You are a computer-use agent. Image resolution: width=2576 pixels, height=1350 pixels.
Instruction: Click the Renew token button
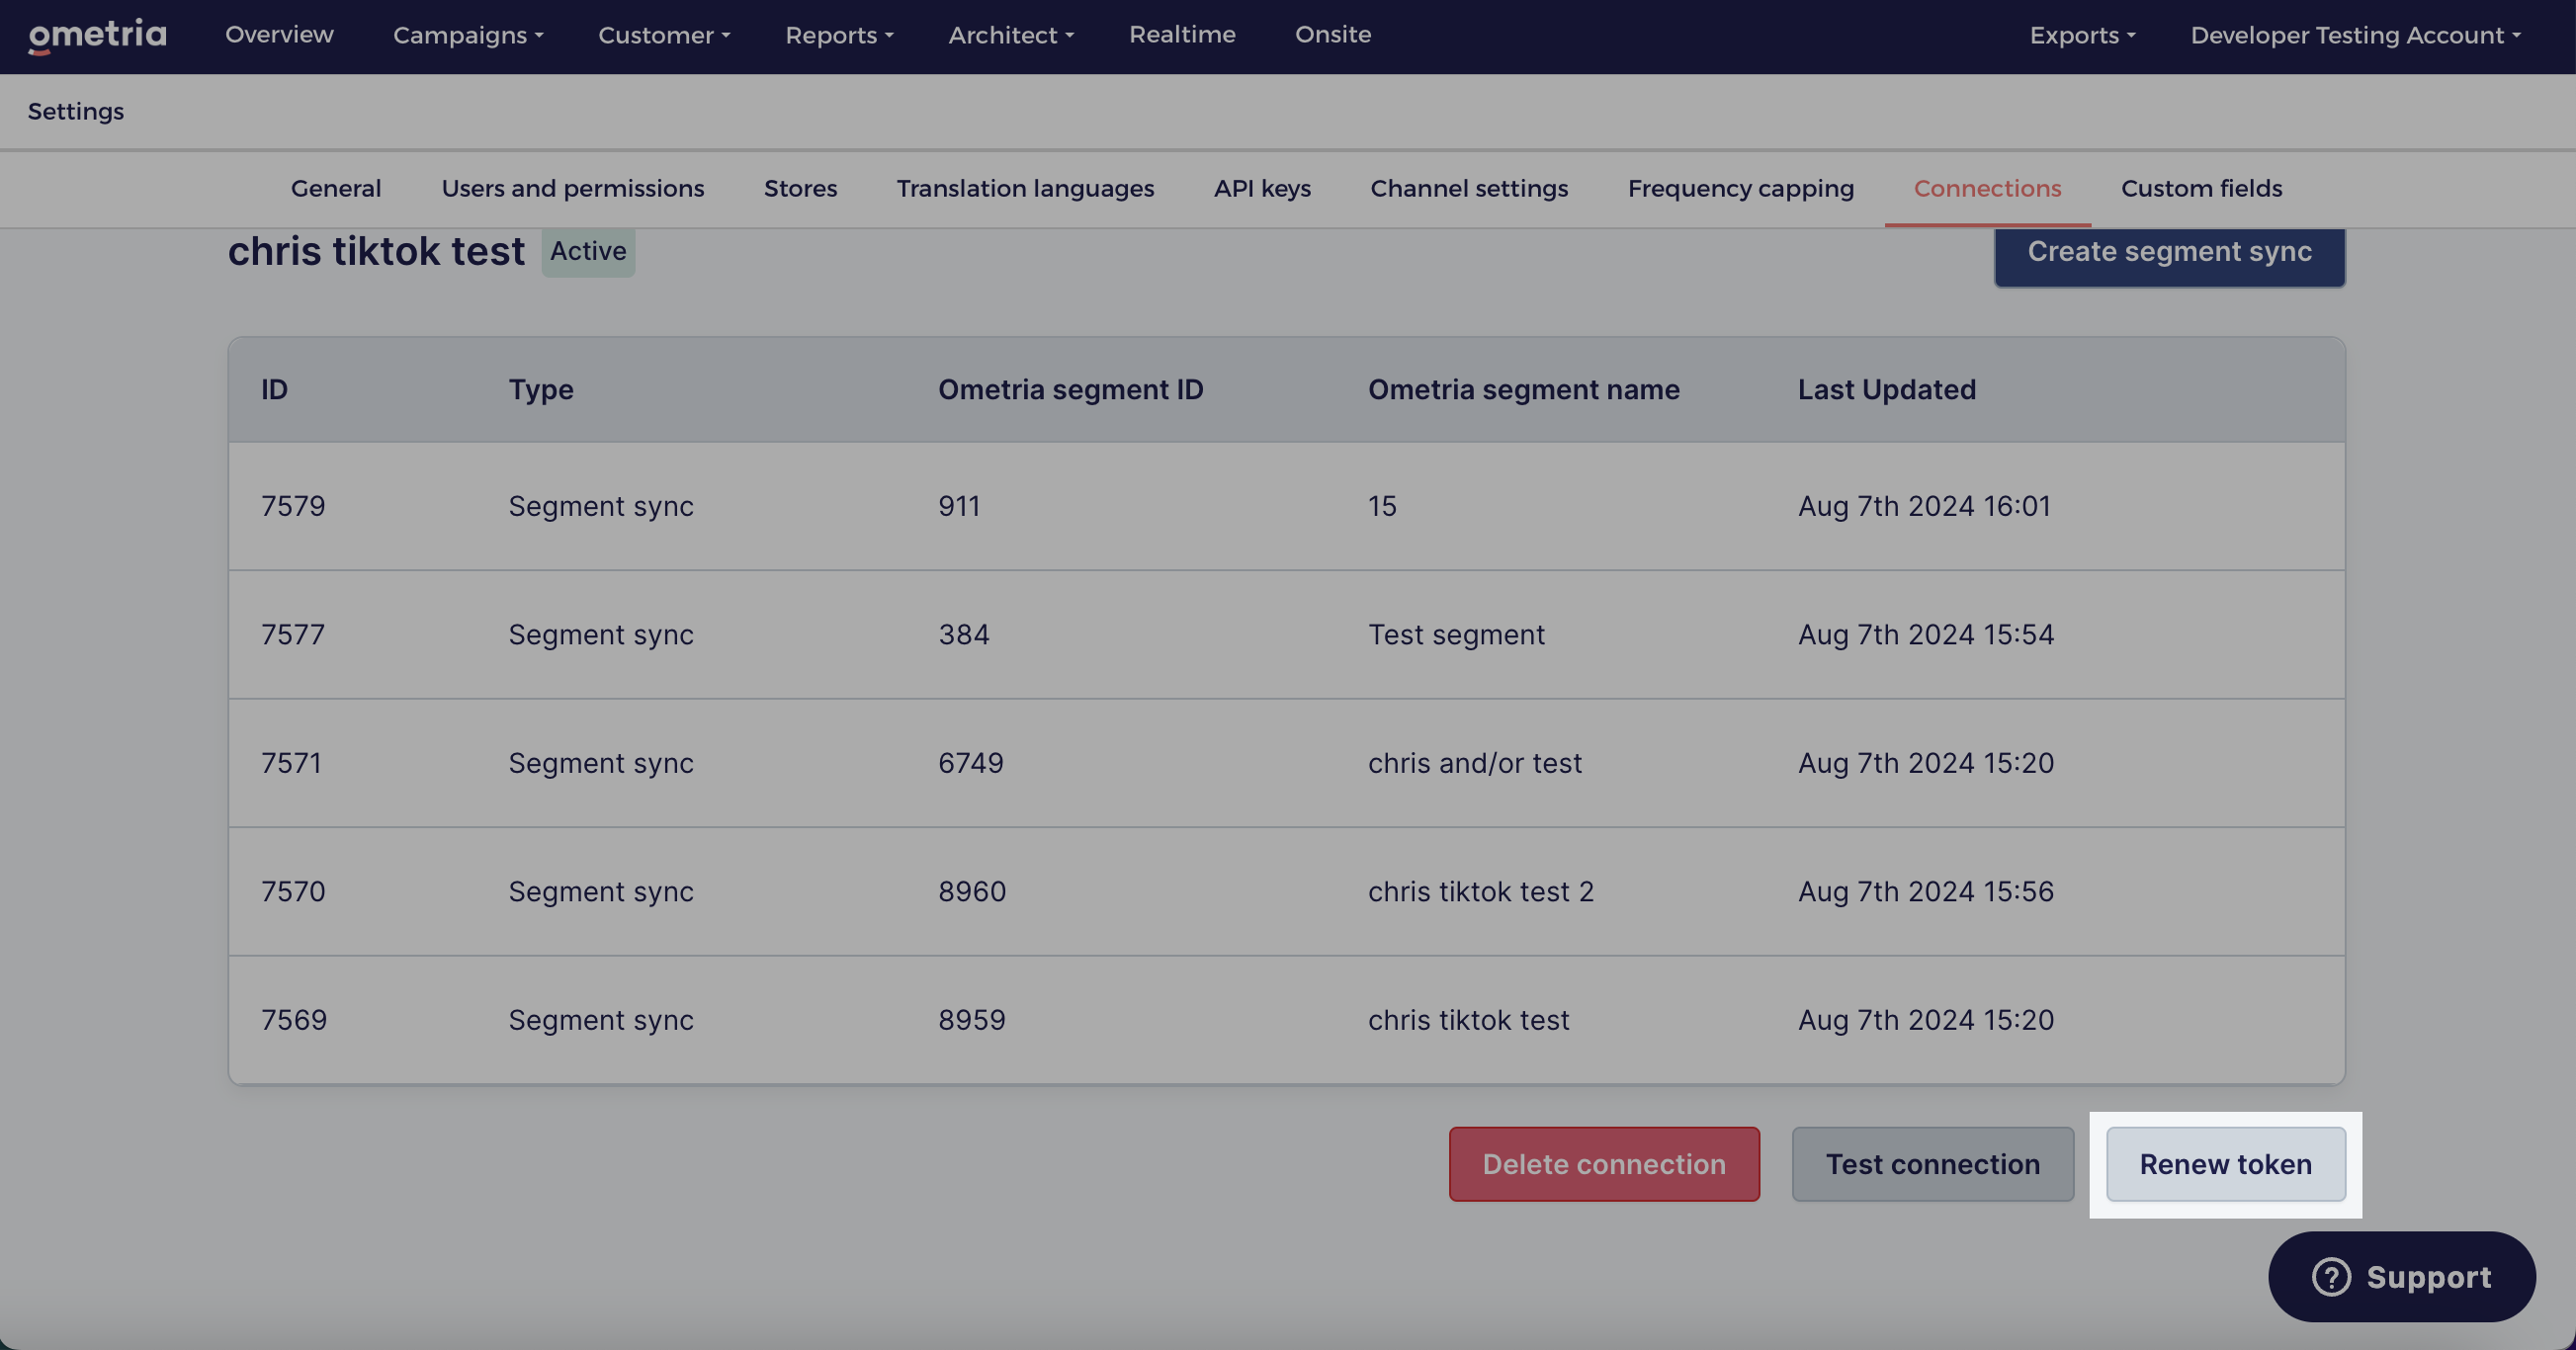point(2225,1164)
